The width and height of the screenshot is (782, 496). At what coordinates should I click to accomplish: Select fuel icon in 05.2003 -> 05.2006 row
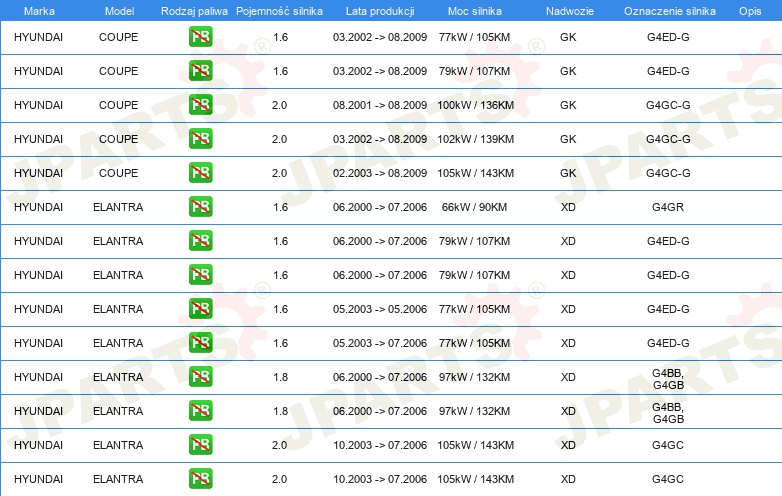pyautogui.click(x=200, y=309)
